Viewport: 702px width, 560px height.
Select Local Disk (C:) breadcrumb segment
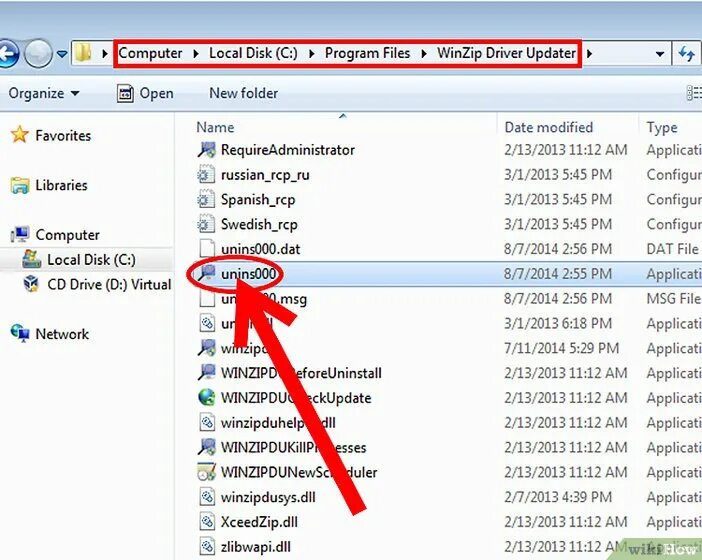[x=253, y=53]
